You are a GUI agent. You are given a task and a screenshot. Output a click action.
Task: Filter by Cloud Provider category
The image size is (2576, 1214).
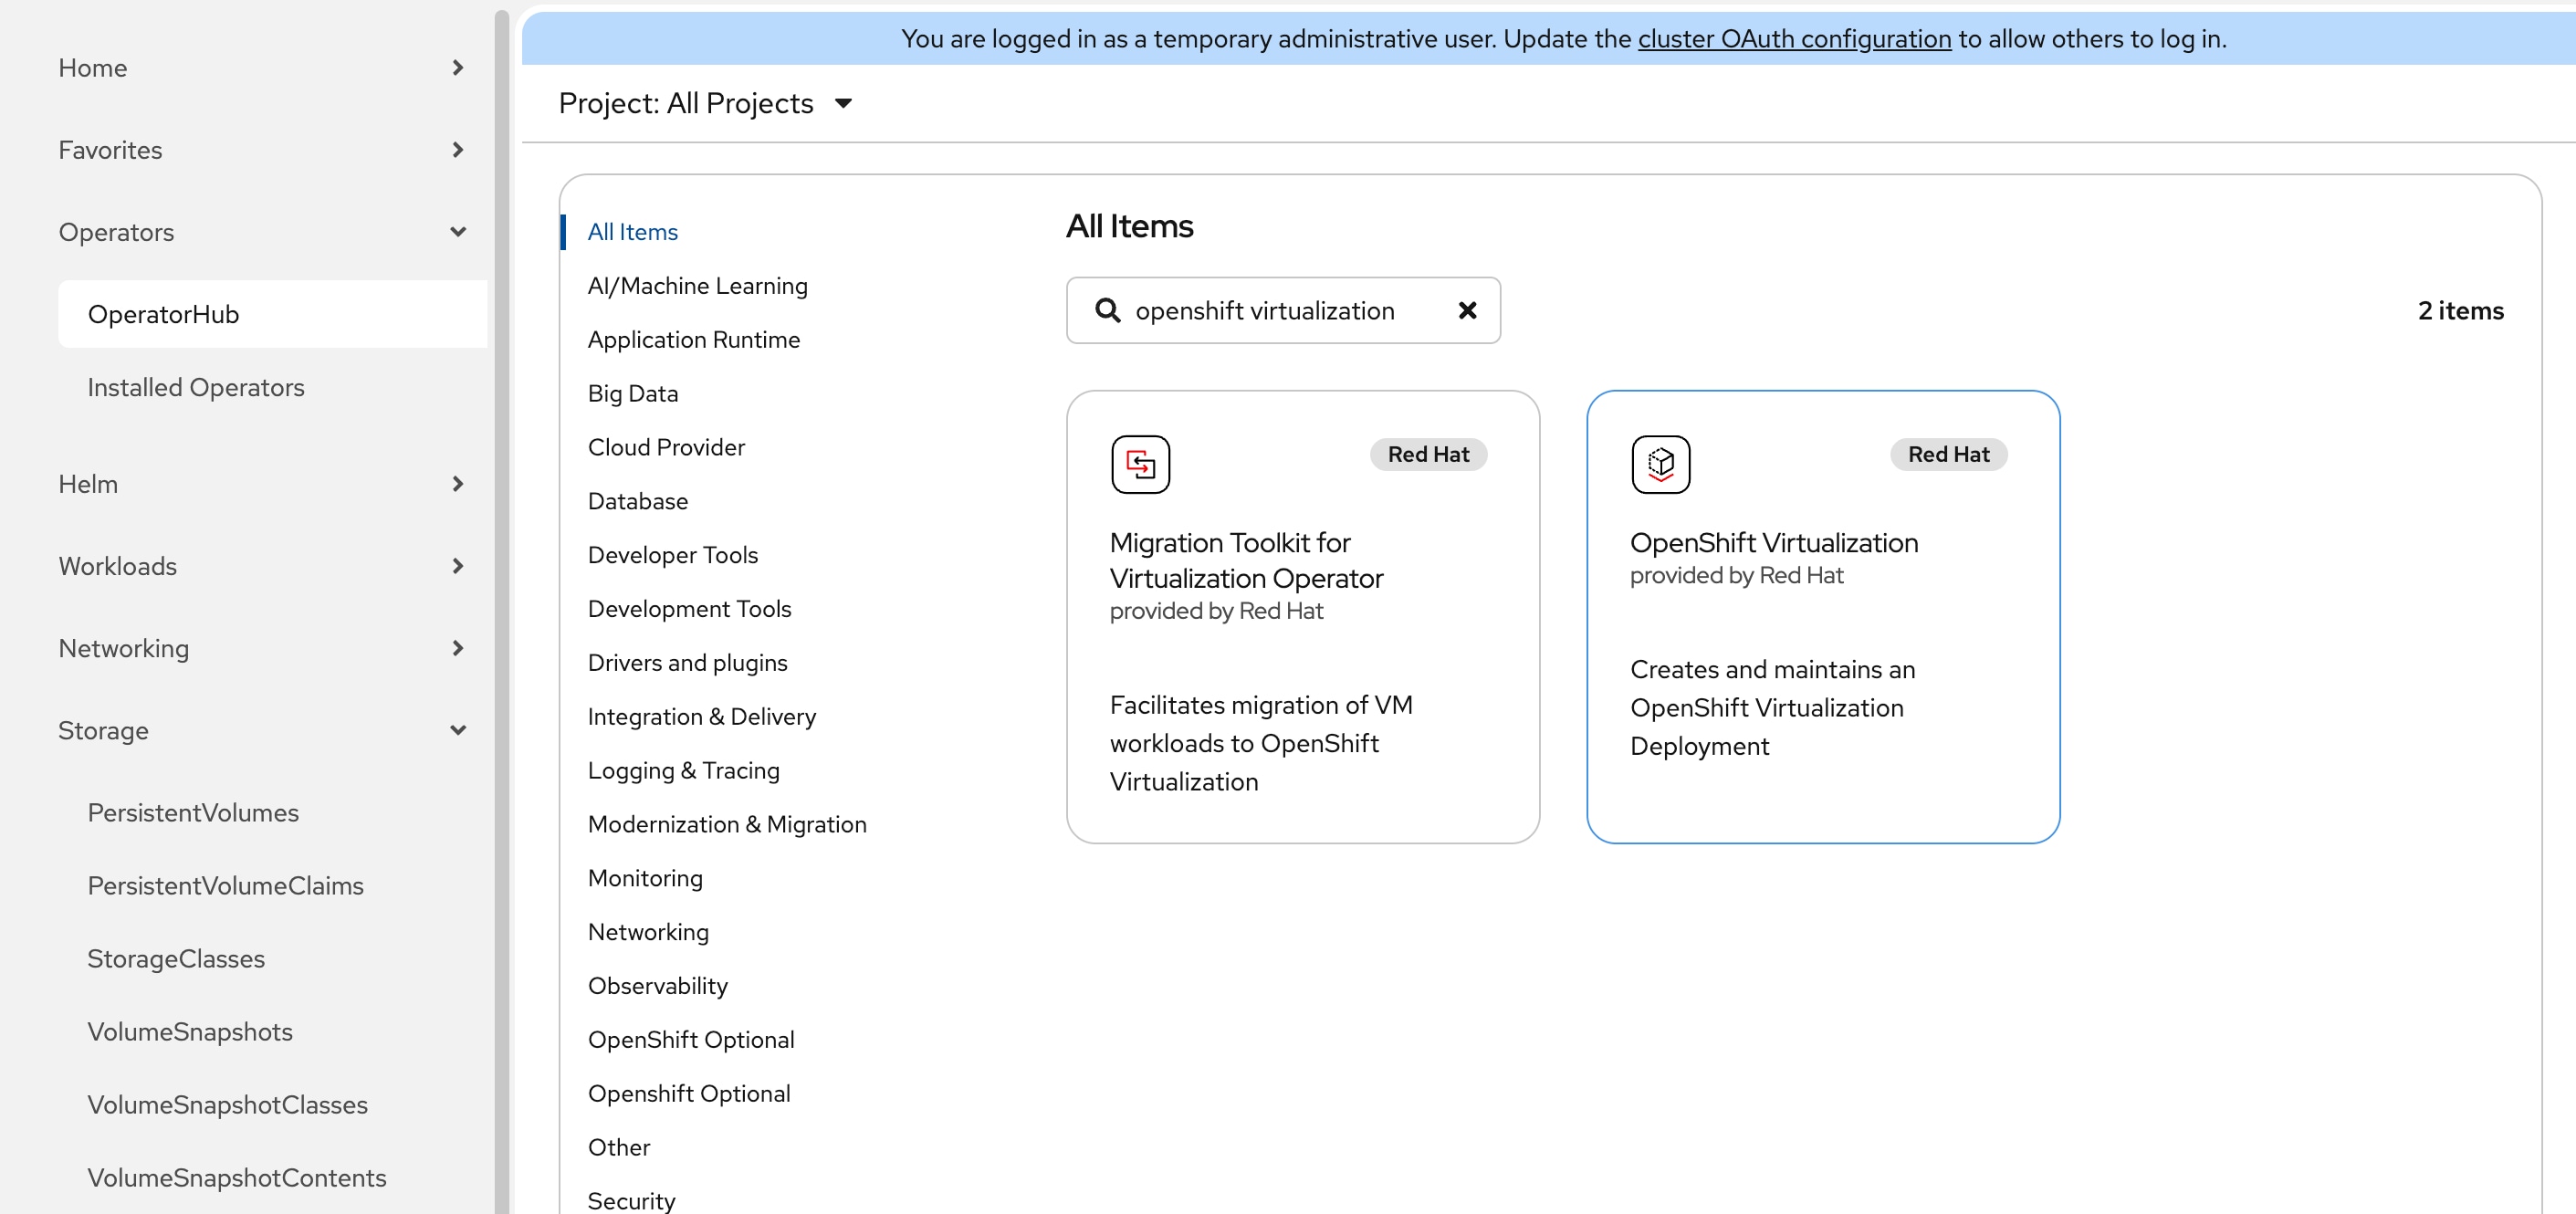pyautogui.click(x=666, y=447)
